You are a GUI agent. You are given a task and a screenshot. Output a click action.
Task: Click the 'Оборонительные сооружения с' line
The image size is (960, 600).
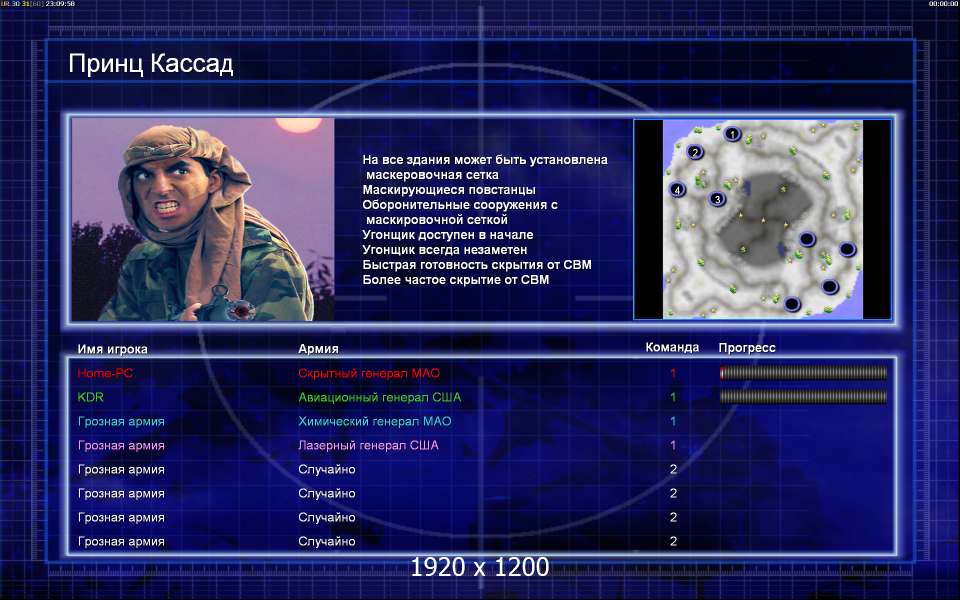tap(460, 204)
